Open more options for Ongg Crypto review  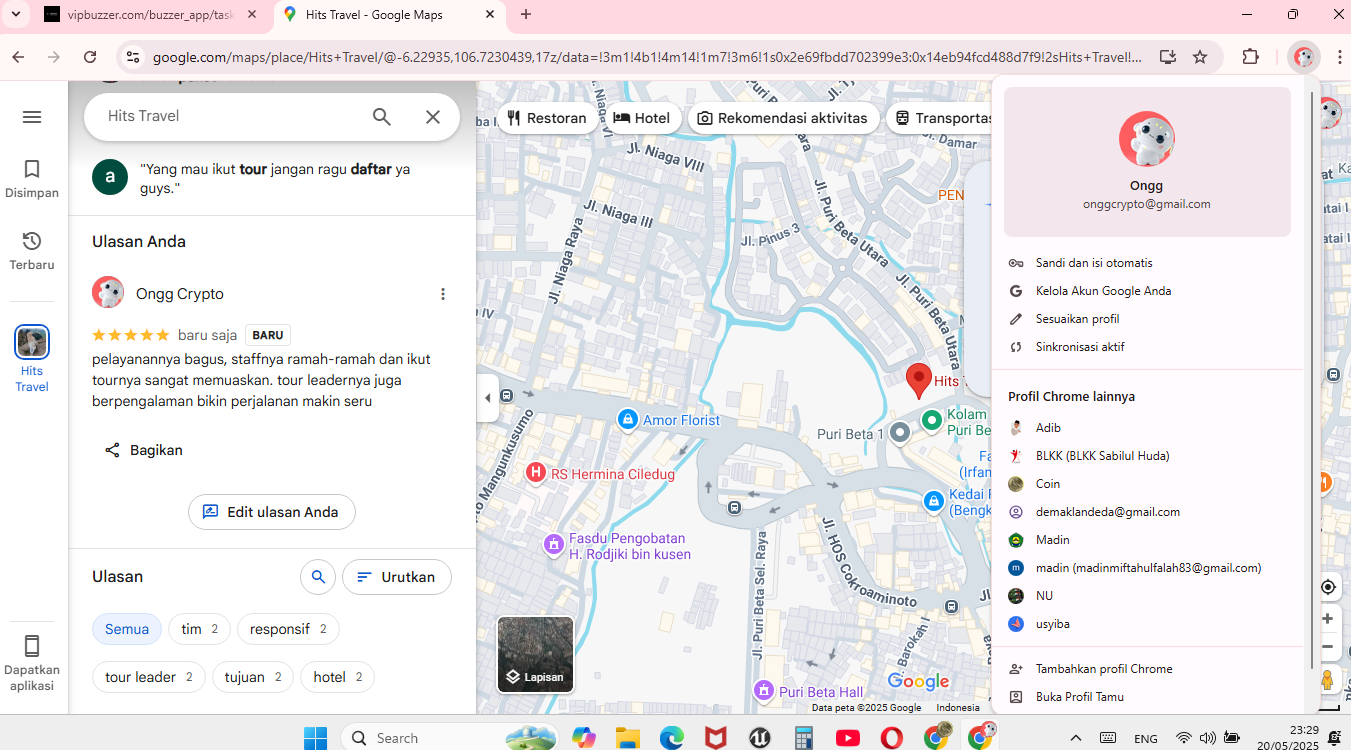[x=443, y=294]
